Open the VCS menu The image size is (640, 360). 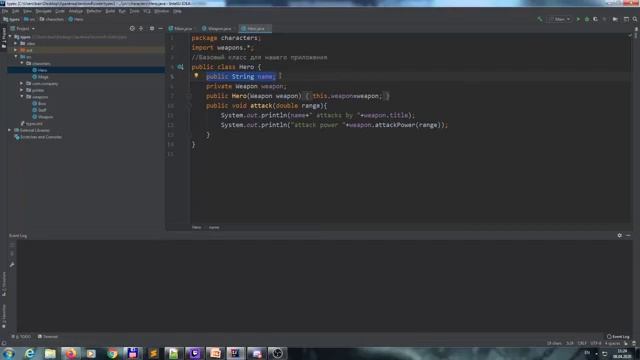click(147, 11)
